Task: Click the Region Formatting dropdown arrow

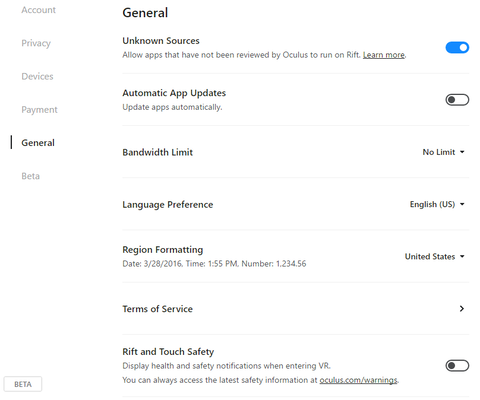Action: click(x=462, y=256)
